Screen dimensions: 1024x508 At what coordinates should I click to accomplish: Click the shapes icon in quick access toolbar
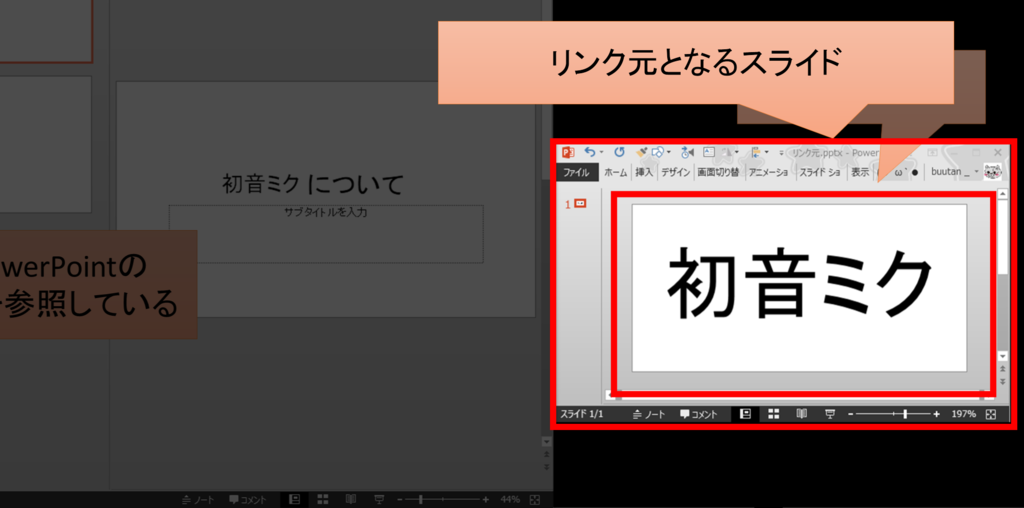point(657,152)
